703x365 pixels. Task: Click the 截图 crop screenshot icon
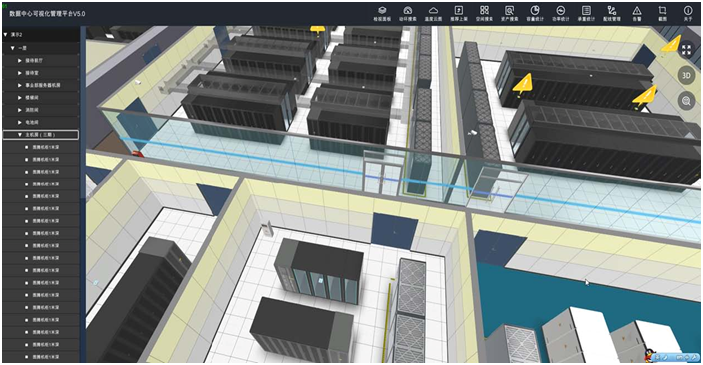662,11
